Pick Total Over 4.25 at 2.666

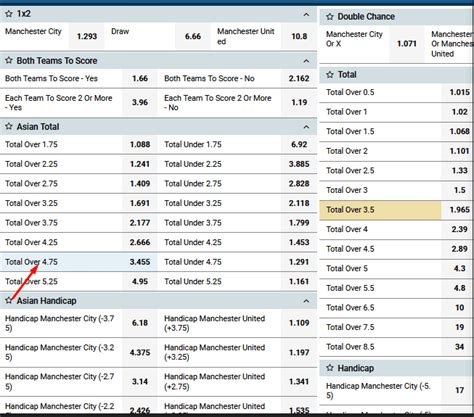(140, 242)
